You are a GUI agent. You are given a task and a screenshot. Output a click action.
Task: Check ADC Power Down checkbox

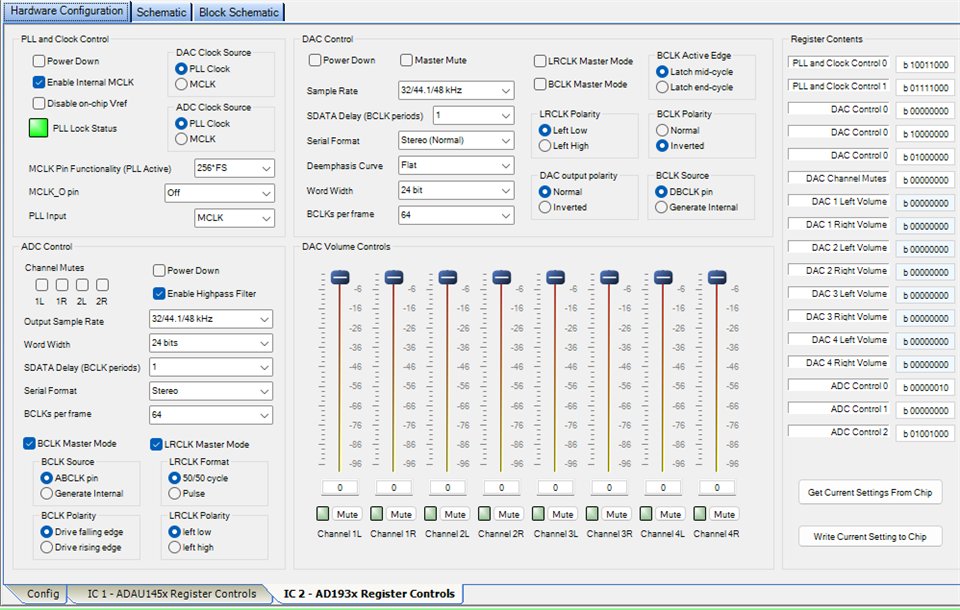pos(159,270)
